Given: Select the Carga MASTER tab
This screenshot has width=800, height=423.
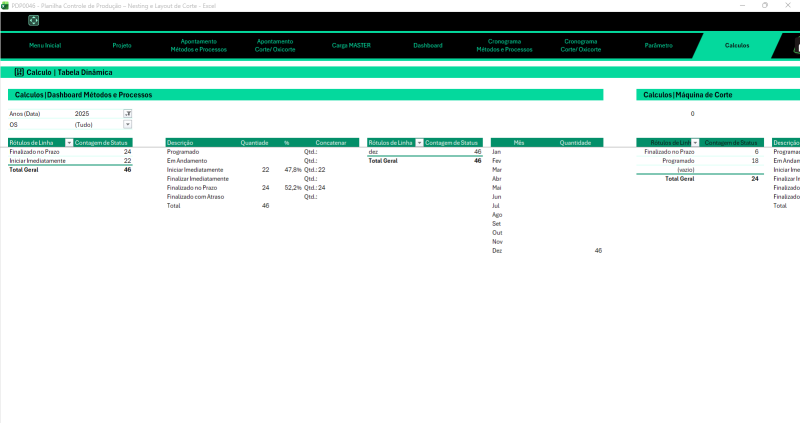Looking at the screenshot, I should click(x=351, y=46).
